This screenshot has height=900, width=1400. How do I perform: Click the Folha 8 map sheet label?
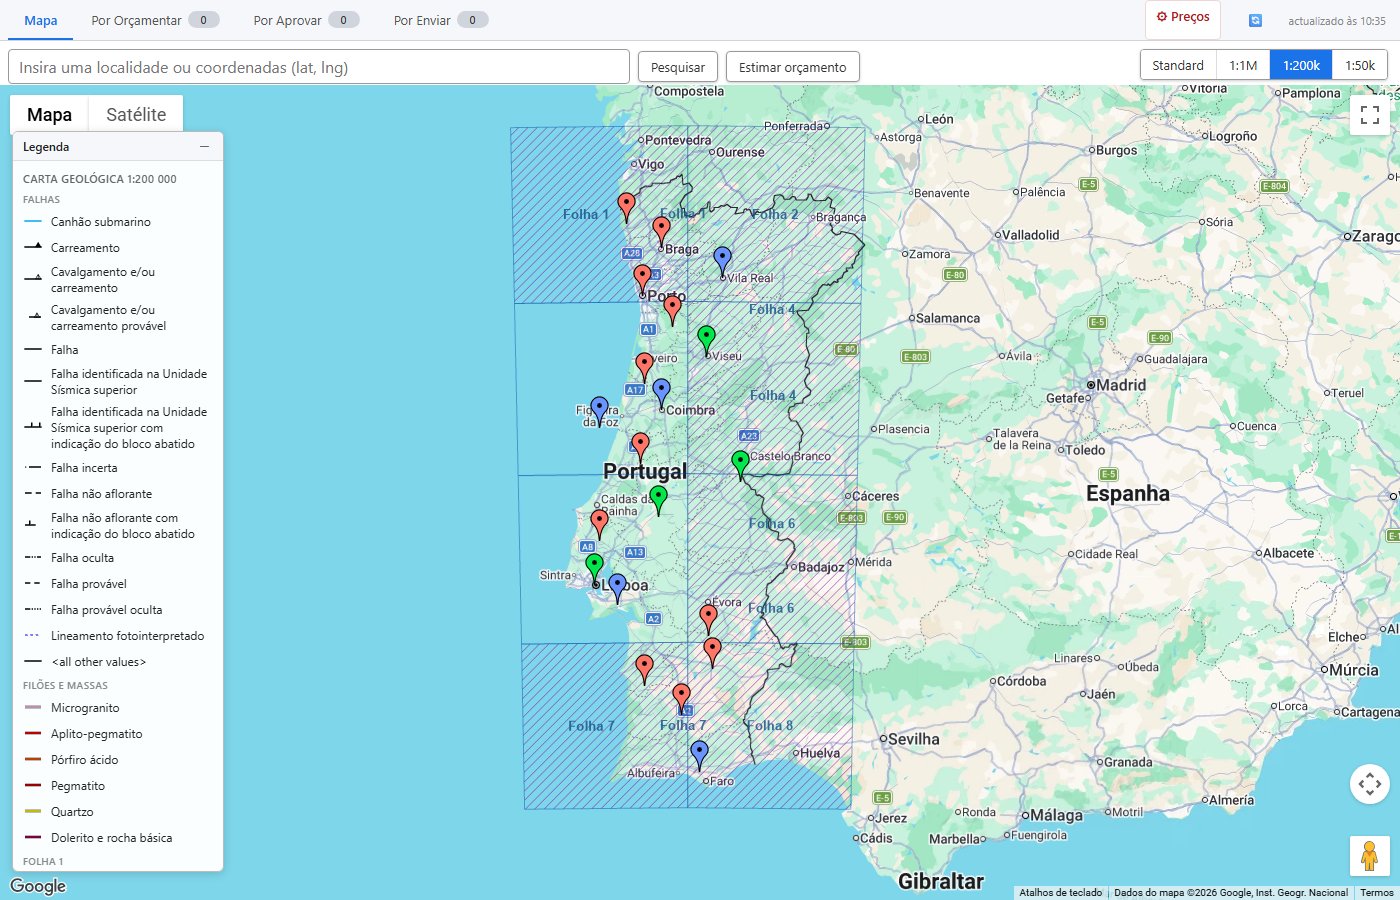point(770,725)
